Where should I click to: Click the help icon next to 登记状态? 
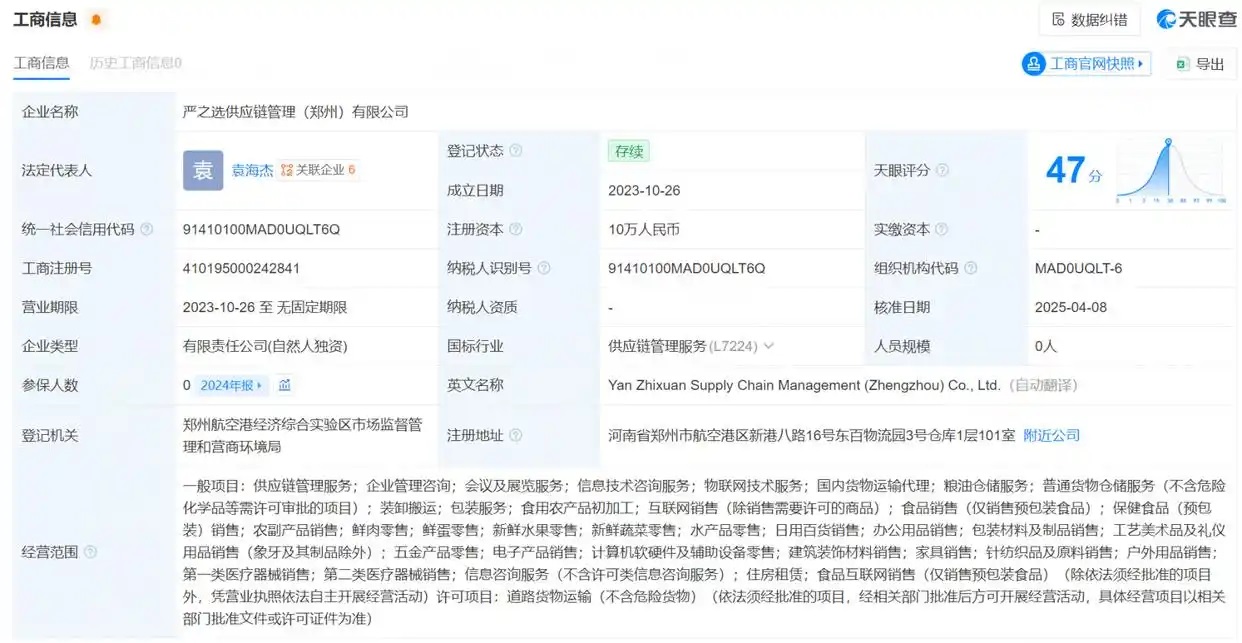[516, 151]
